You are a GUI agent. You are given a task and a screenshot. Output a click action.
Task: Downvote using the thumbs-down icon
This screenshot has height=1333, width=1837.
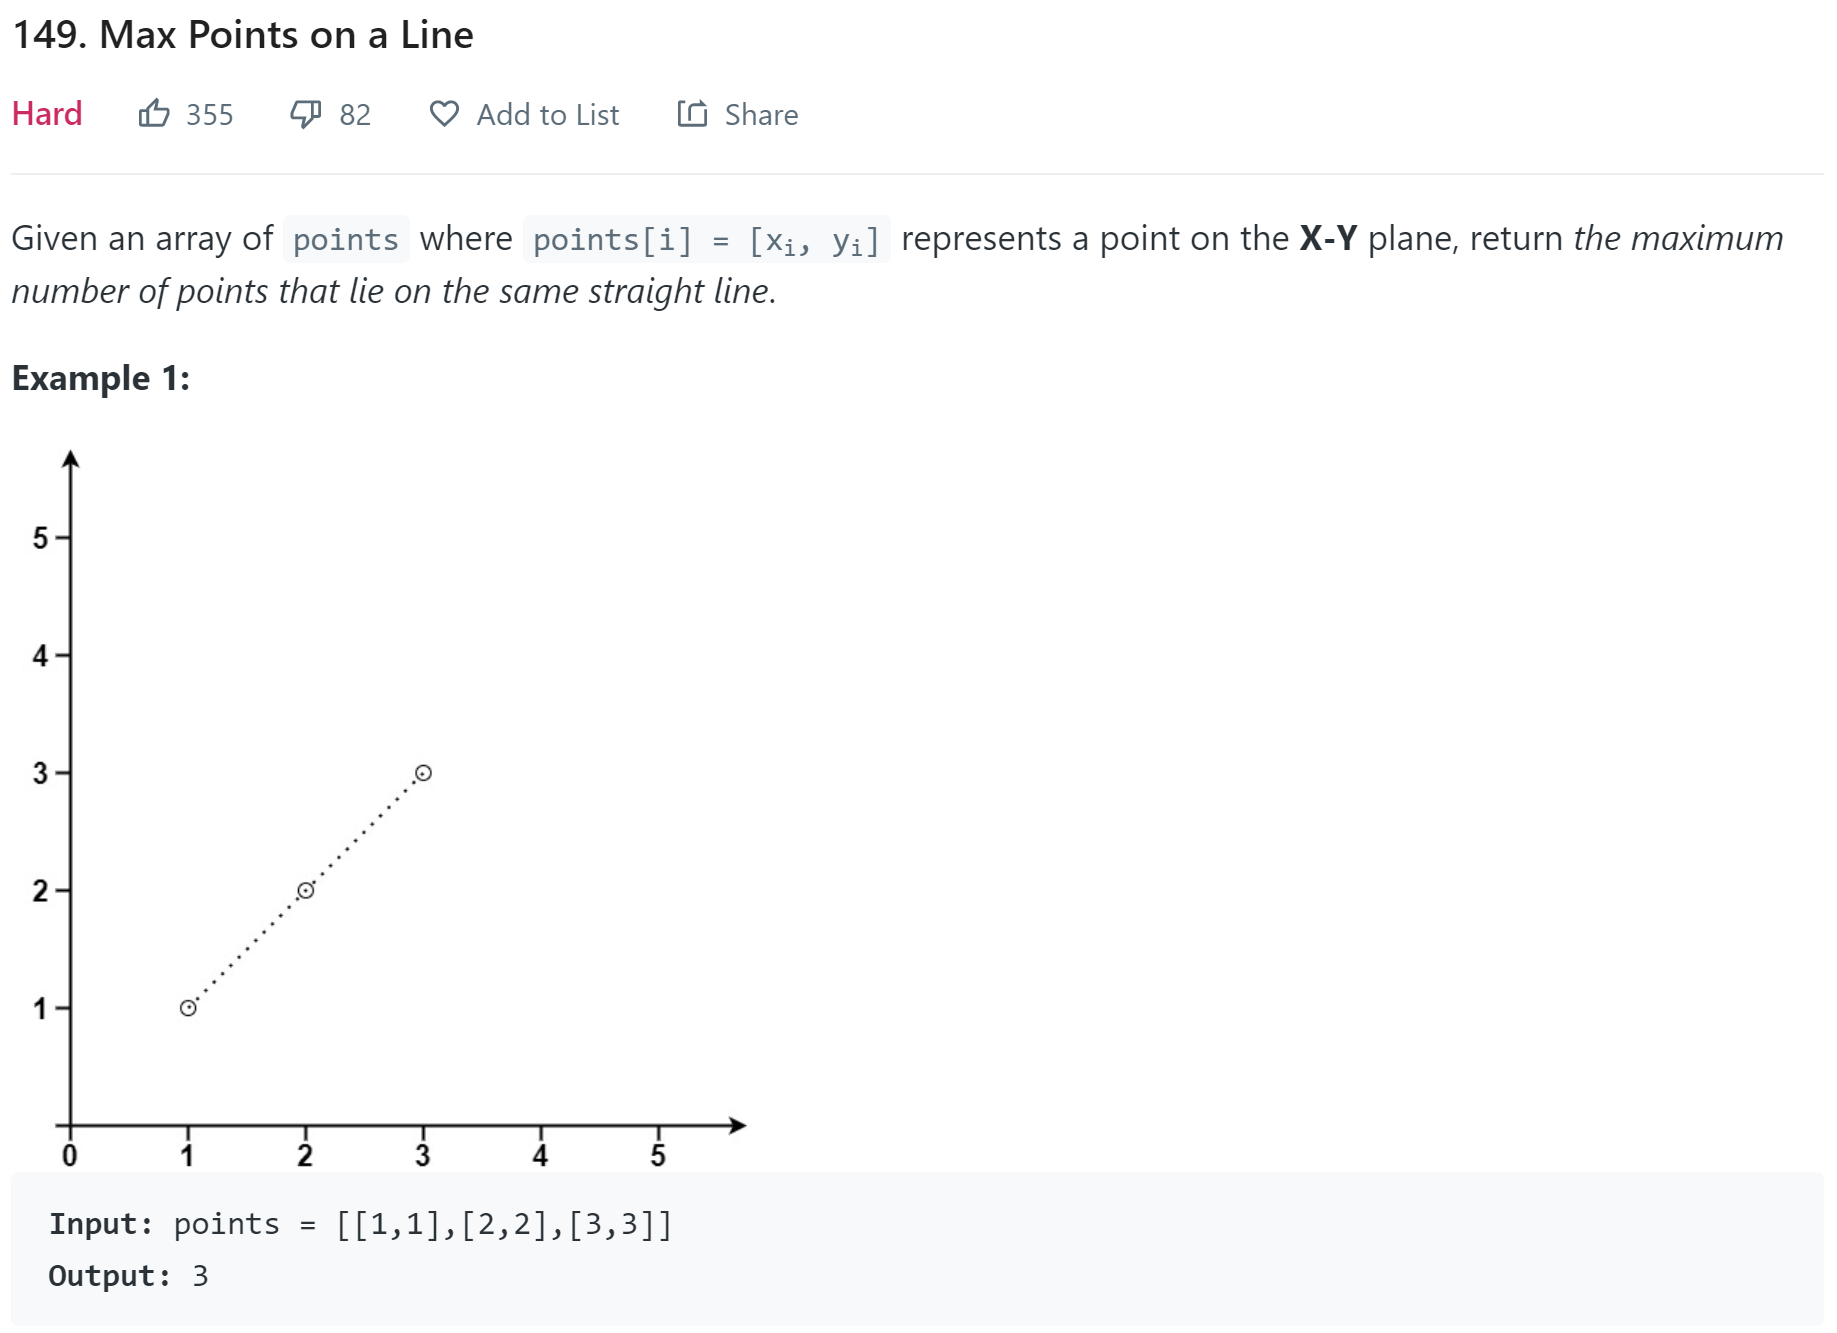tap(305, 114)
